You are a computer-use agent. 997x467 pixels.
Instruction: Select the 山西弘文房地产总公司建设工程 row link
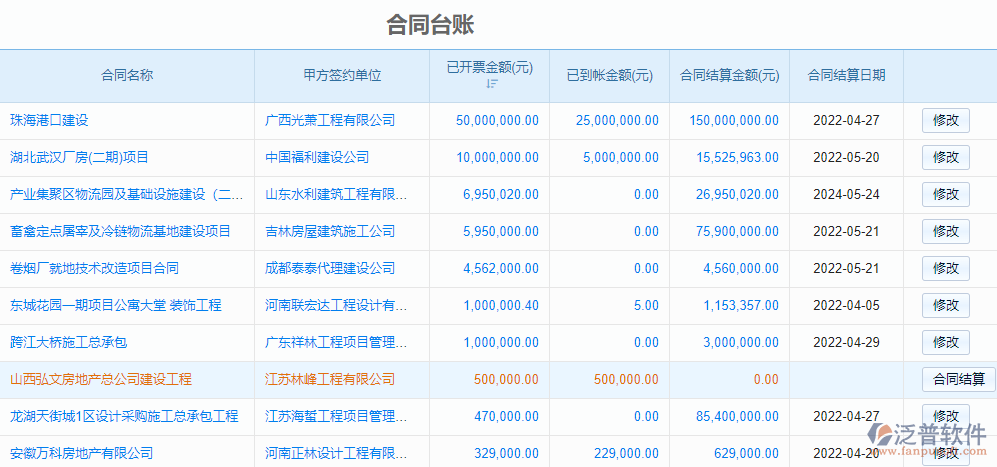(100, 379)
